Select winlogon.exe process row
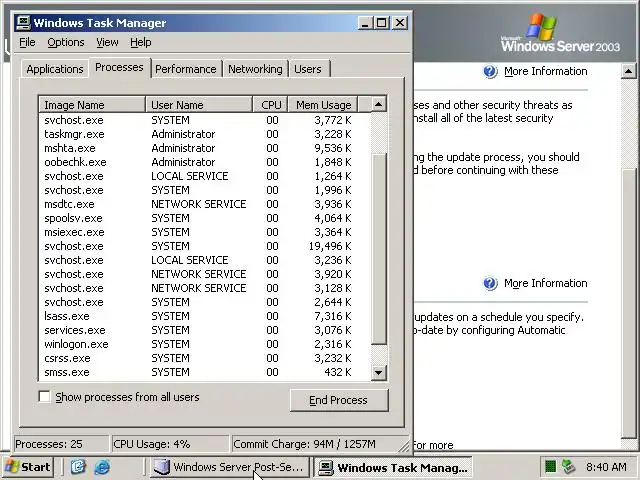This screenshot has height=480, width=640. tap(205, 344)
